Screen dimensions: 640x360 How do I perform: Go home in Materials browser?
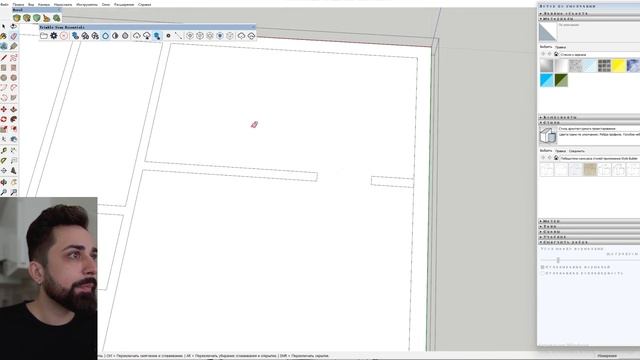[x=556, y=54]
